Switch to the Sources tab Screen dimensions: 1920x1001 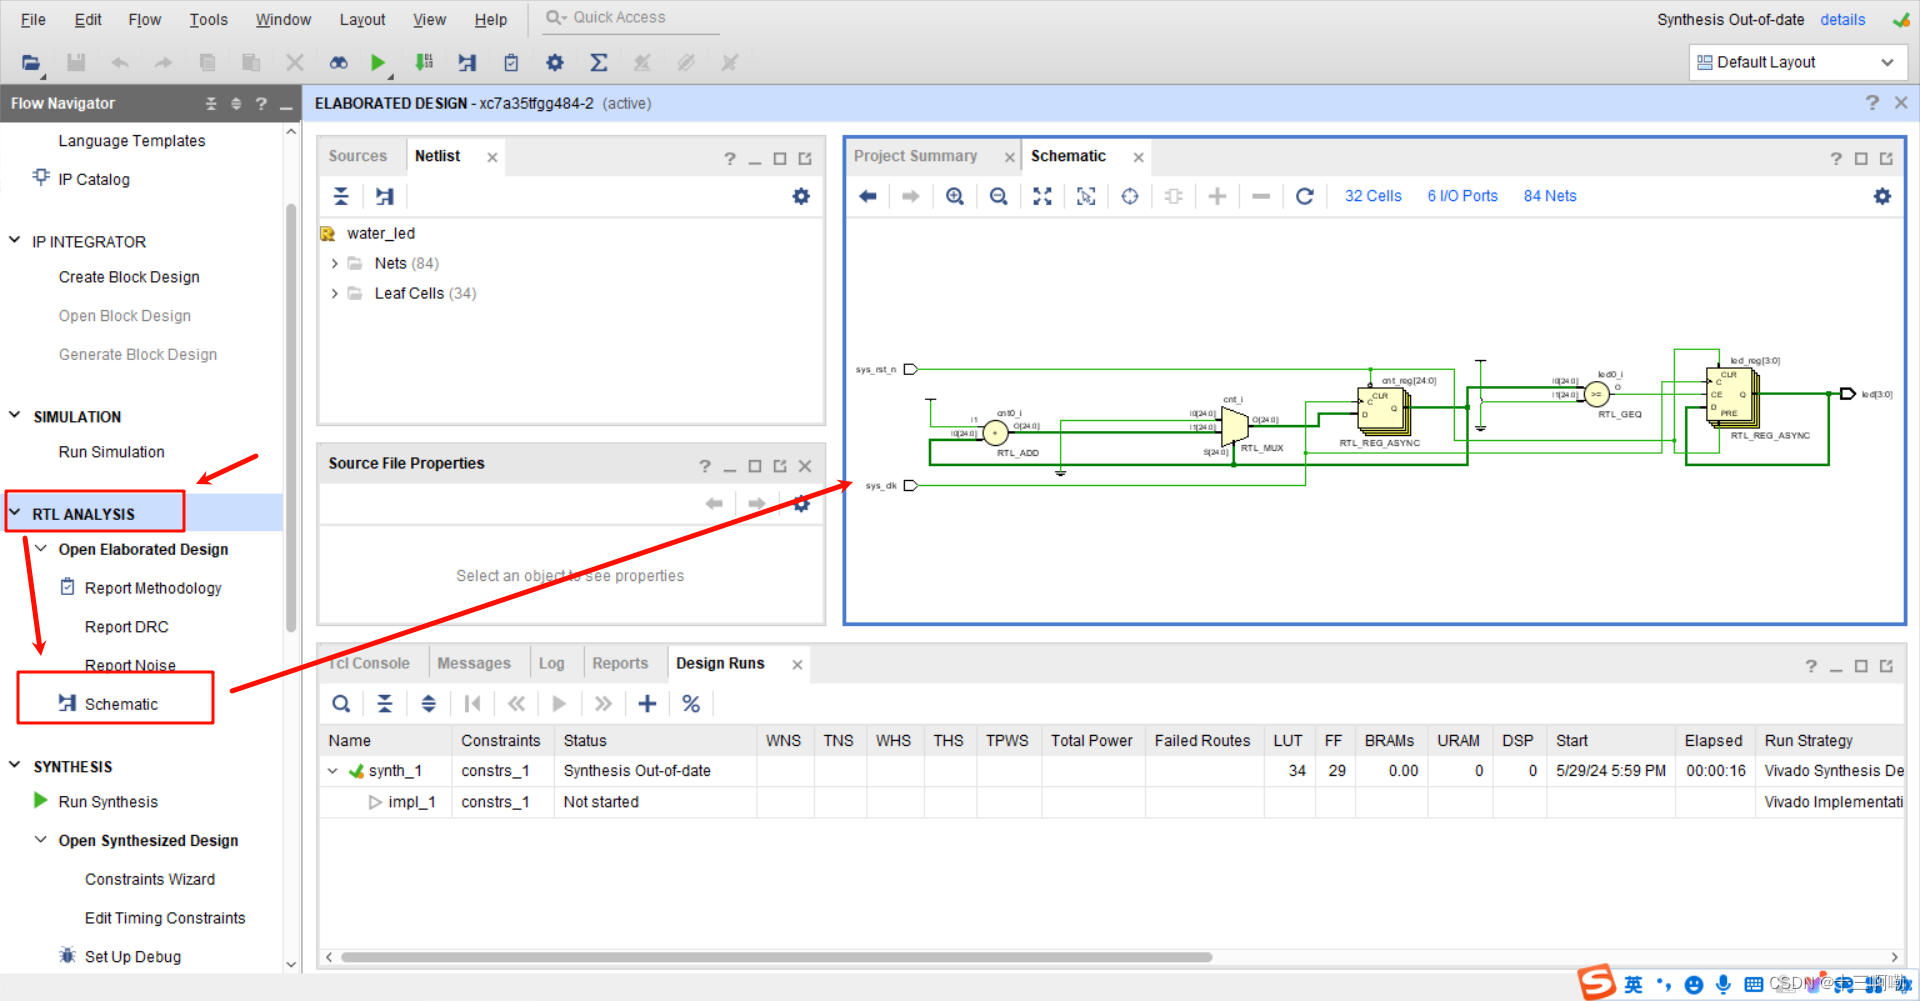[357, 156]
